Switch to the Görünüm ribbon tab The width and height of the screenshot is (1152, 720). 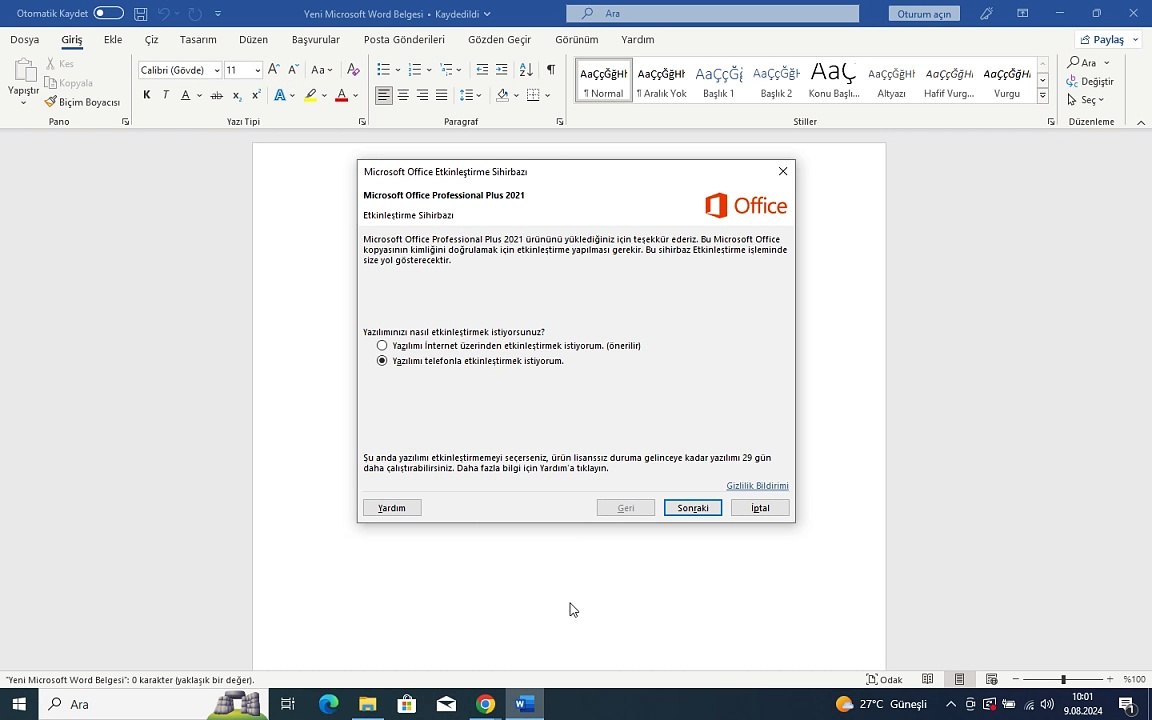577,40
